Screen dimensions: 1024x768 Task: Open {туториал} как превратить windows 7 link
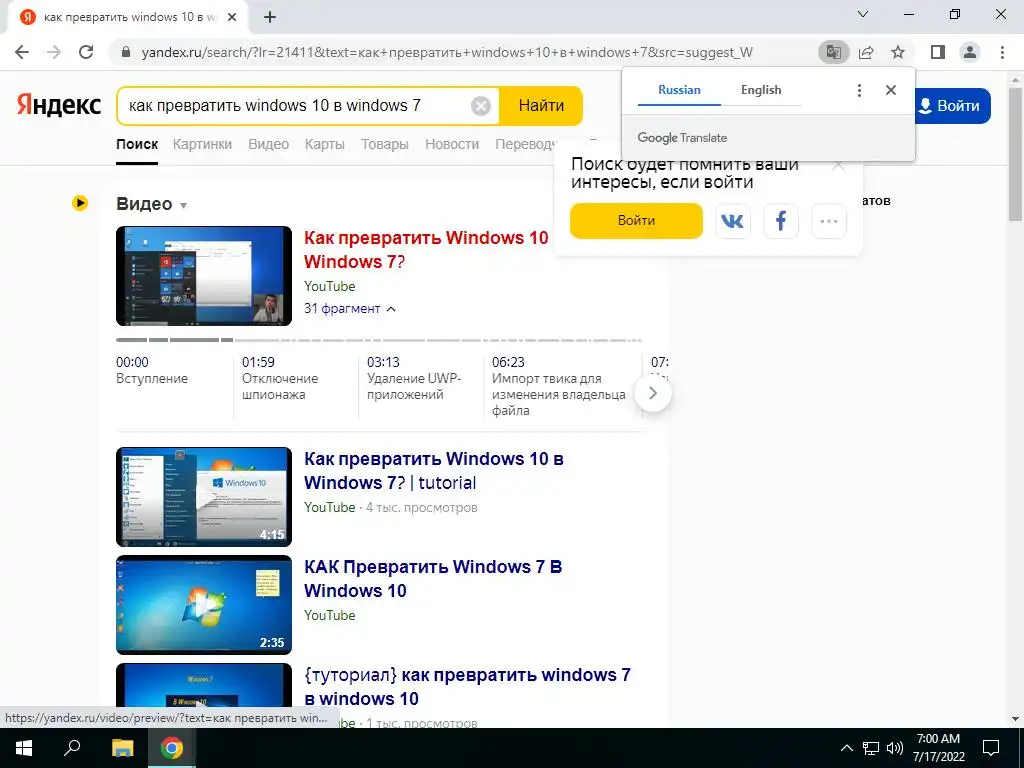468,686
